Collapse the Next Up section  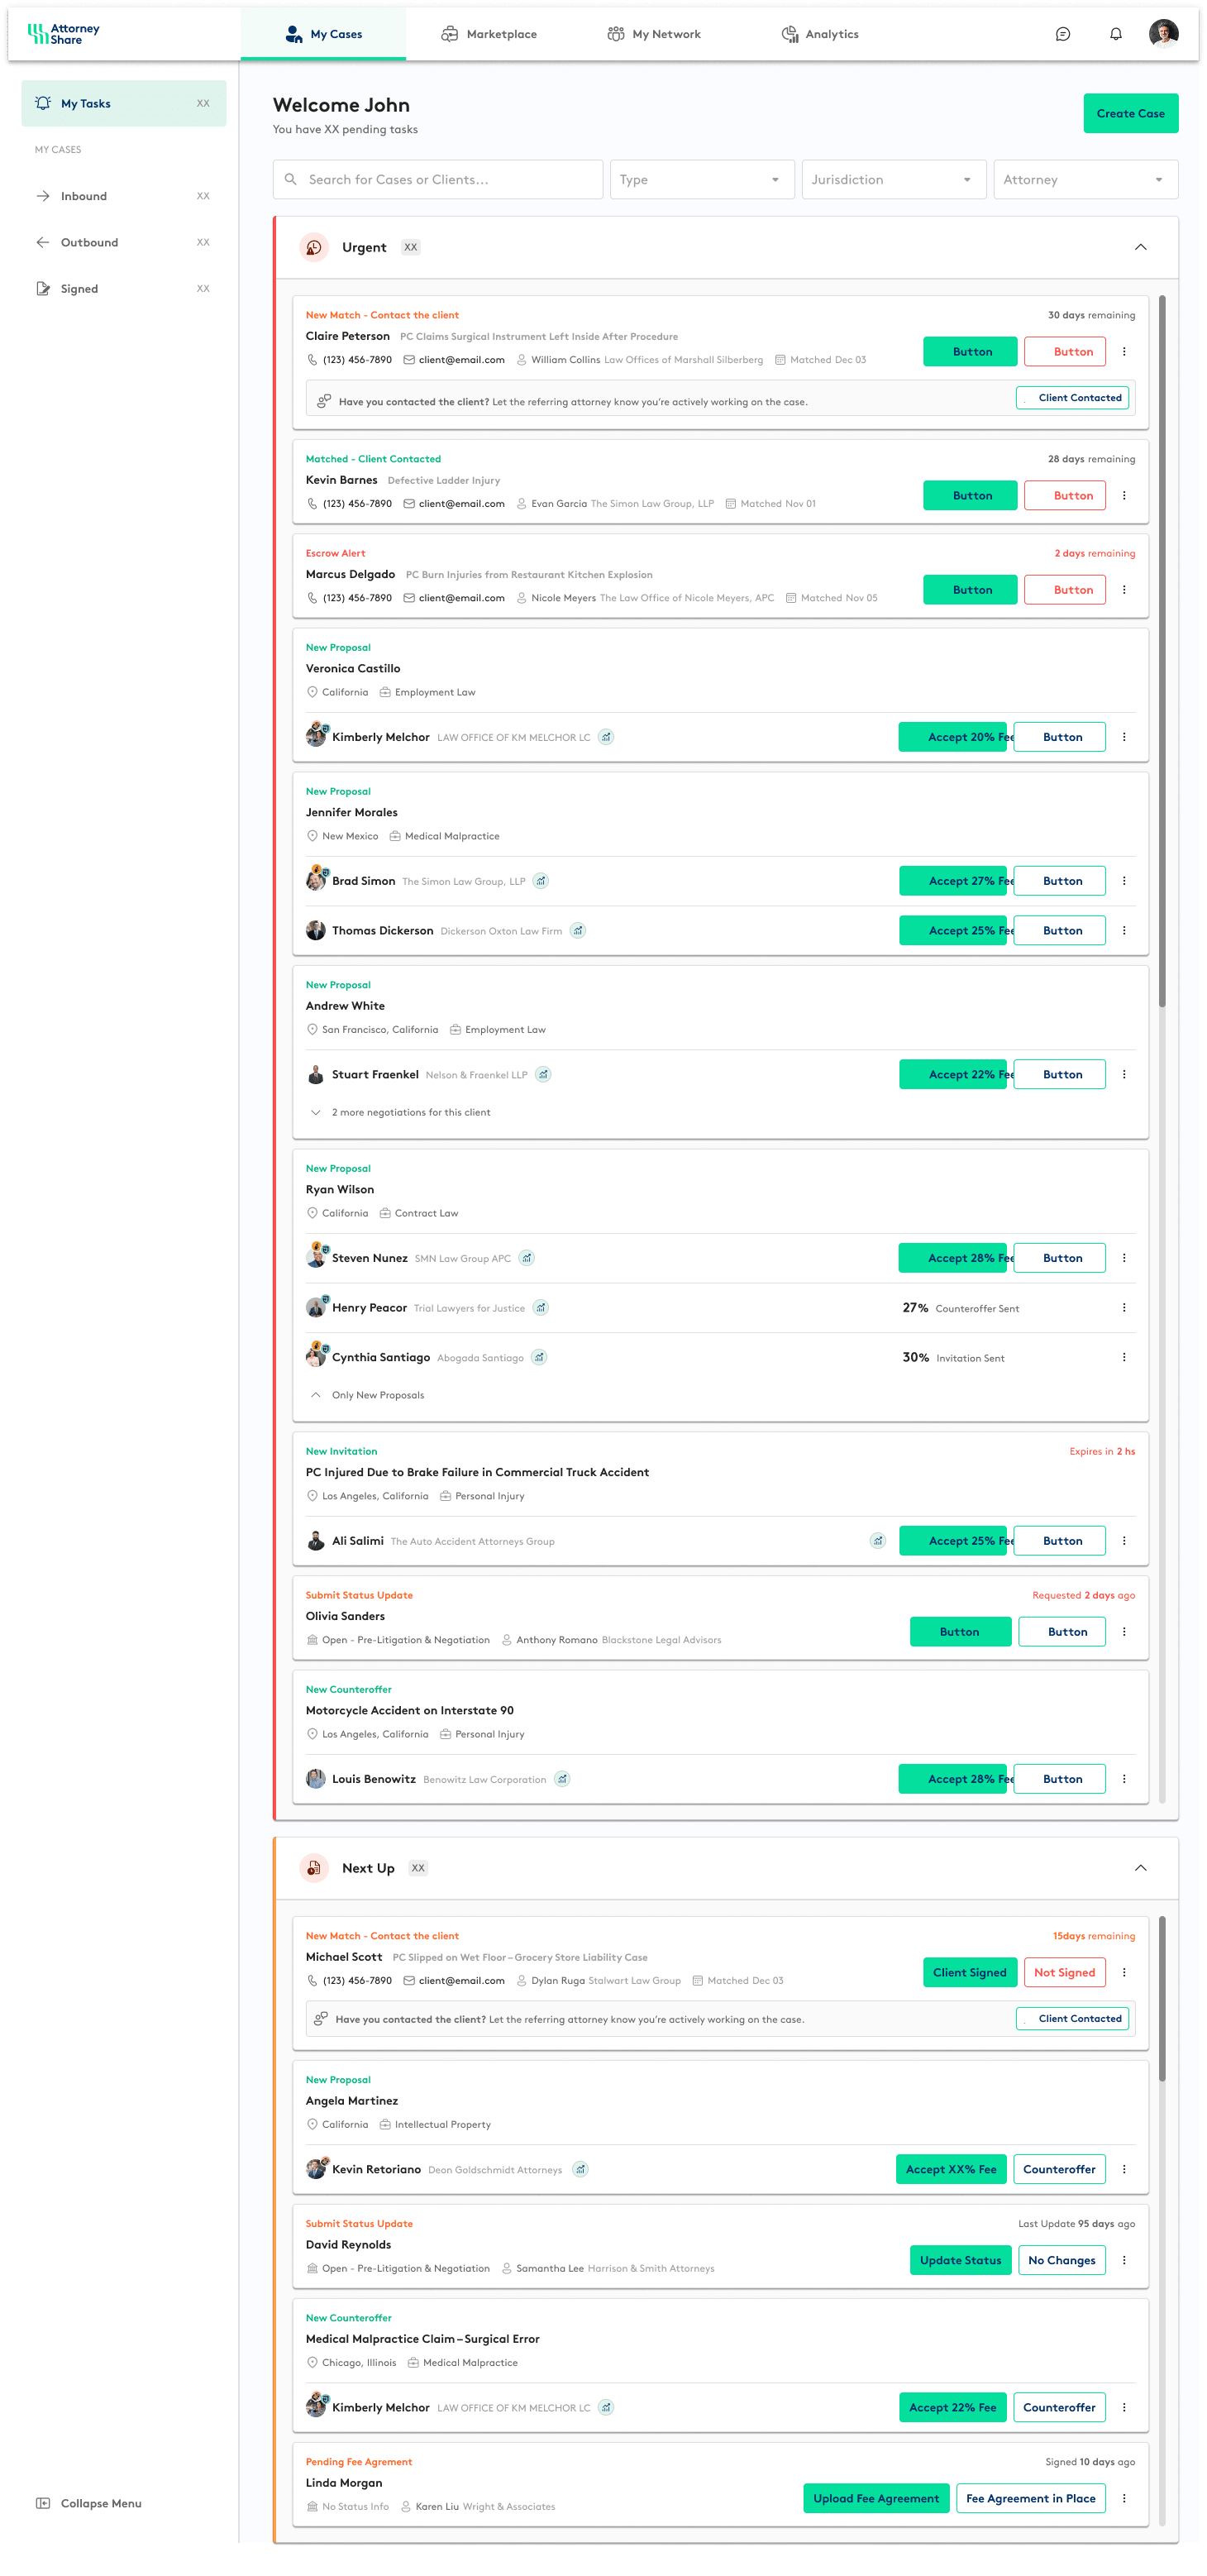1141,1867
